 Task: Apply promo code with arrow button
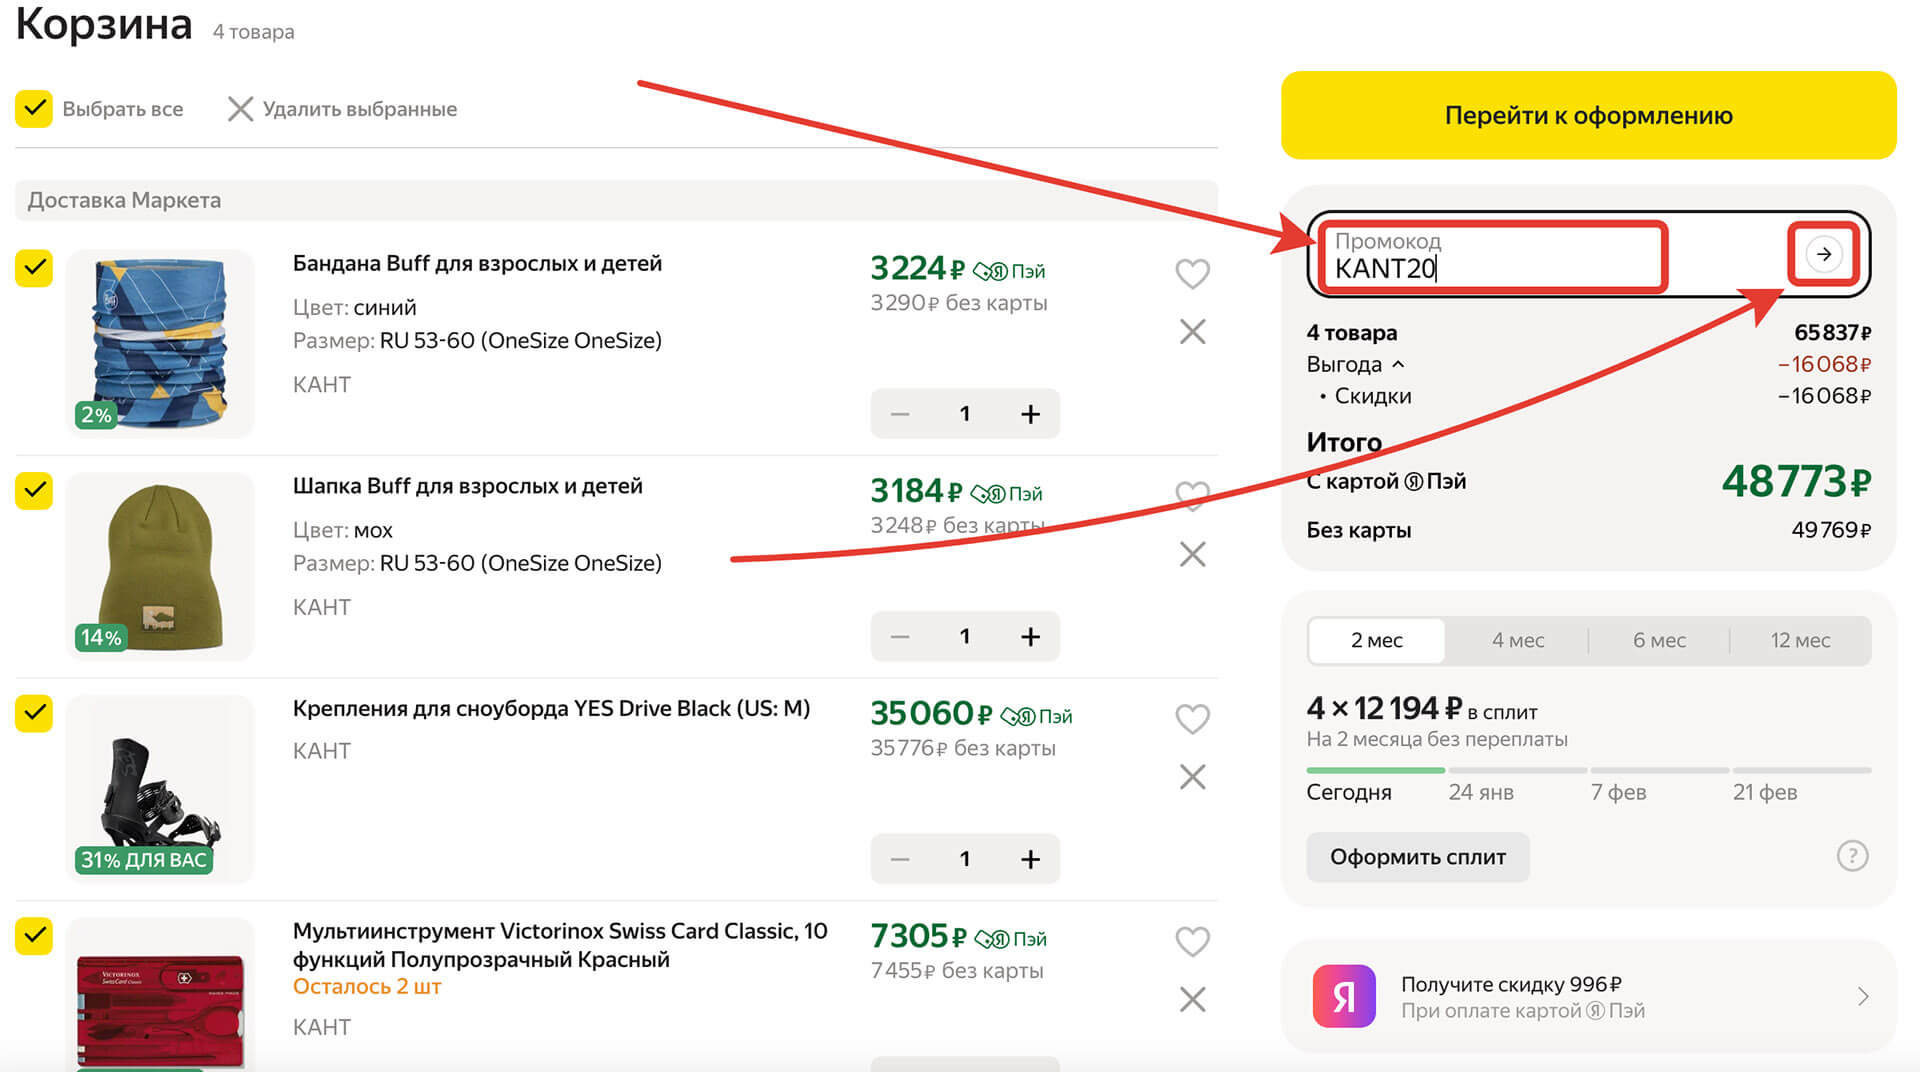[x=1824, y=254]
